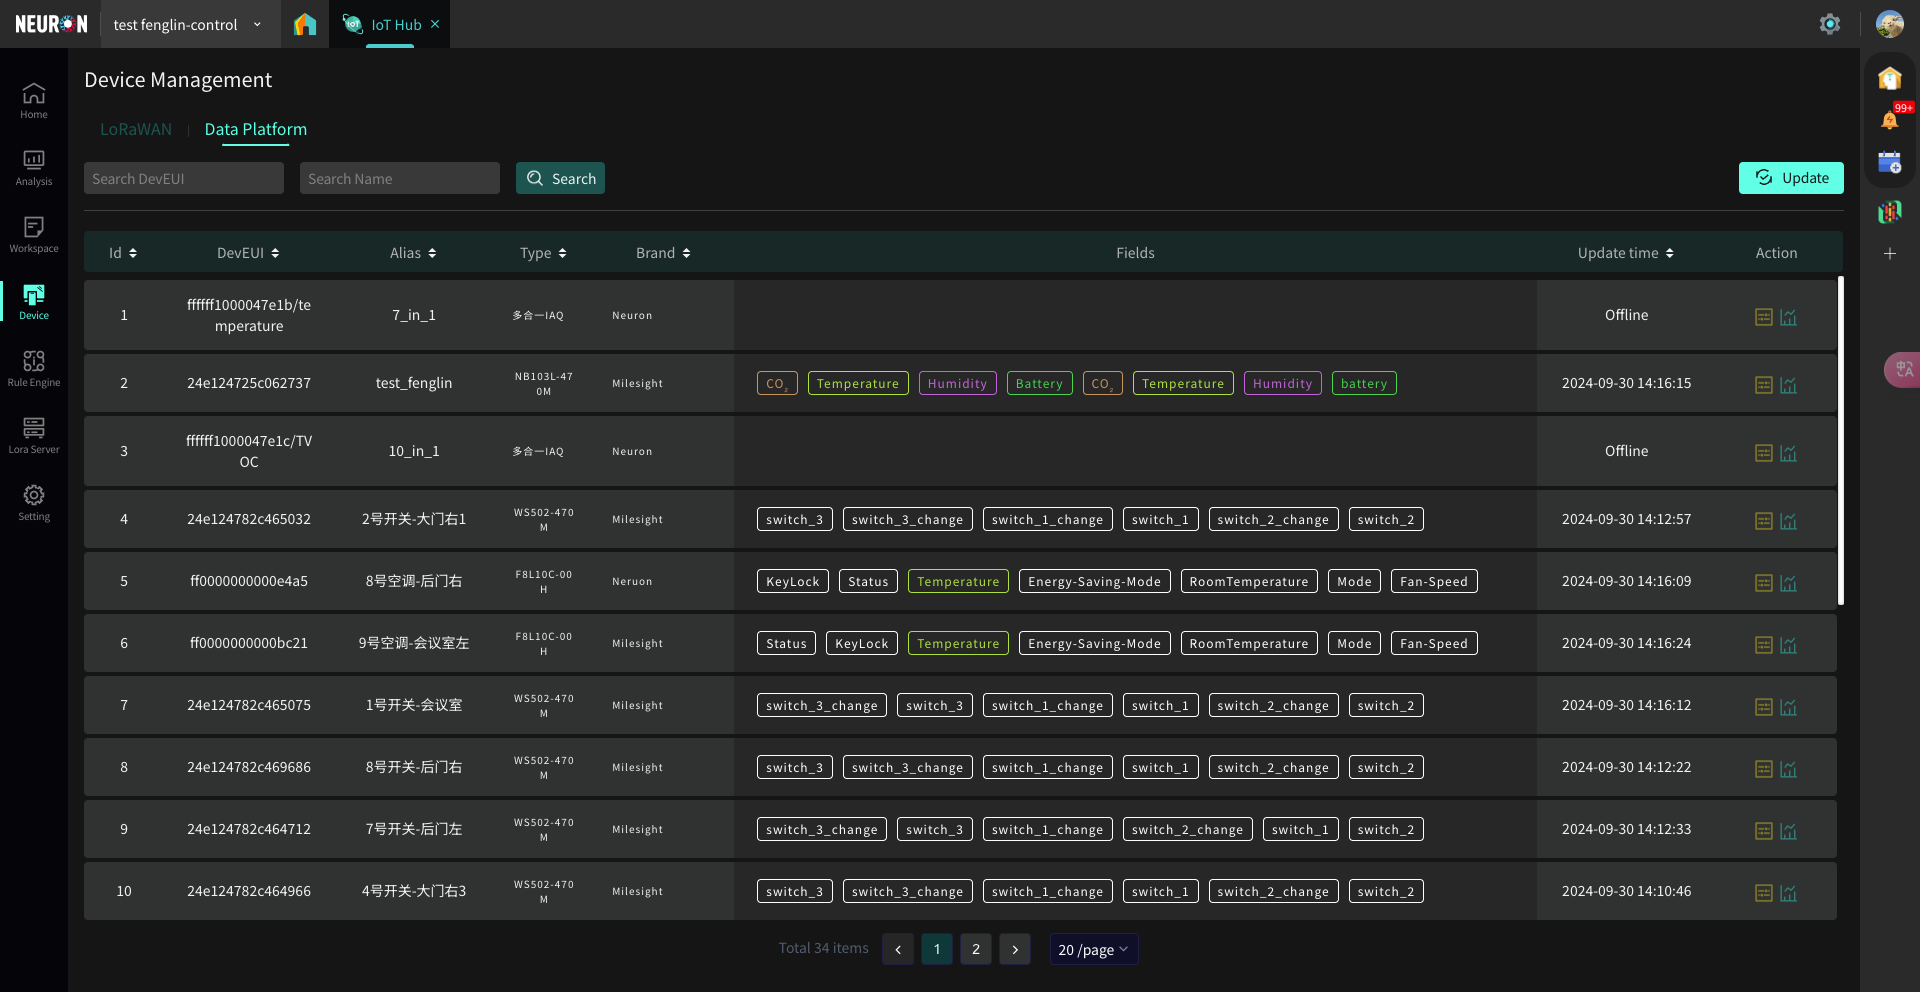
Task: Open the Rule Engine sidebar item
Action: [34, 368]
